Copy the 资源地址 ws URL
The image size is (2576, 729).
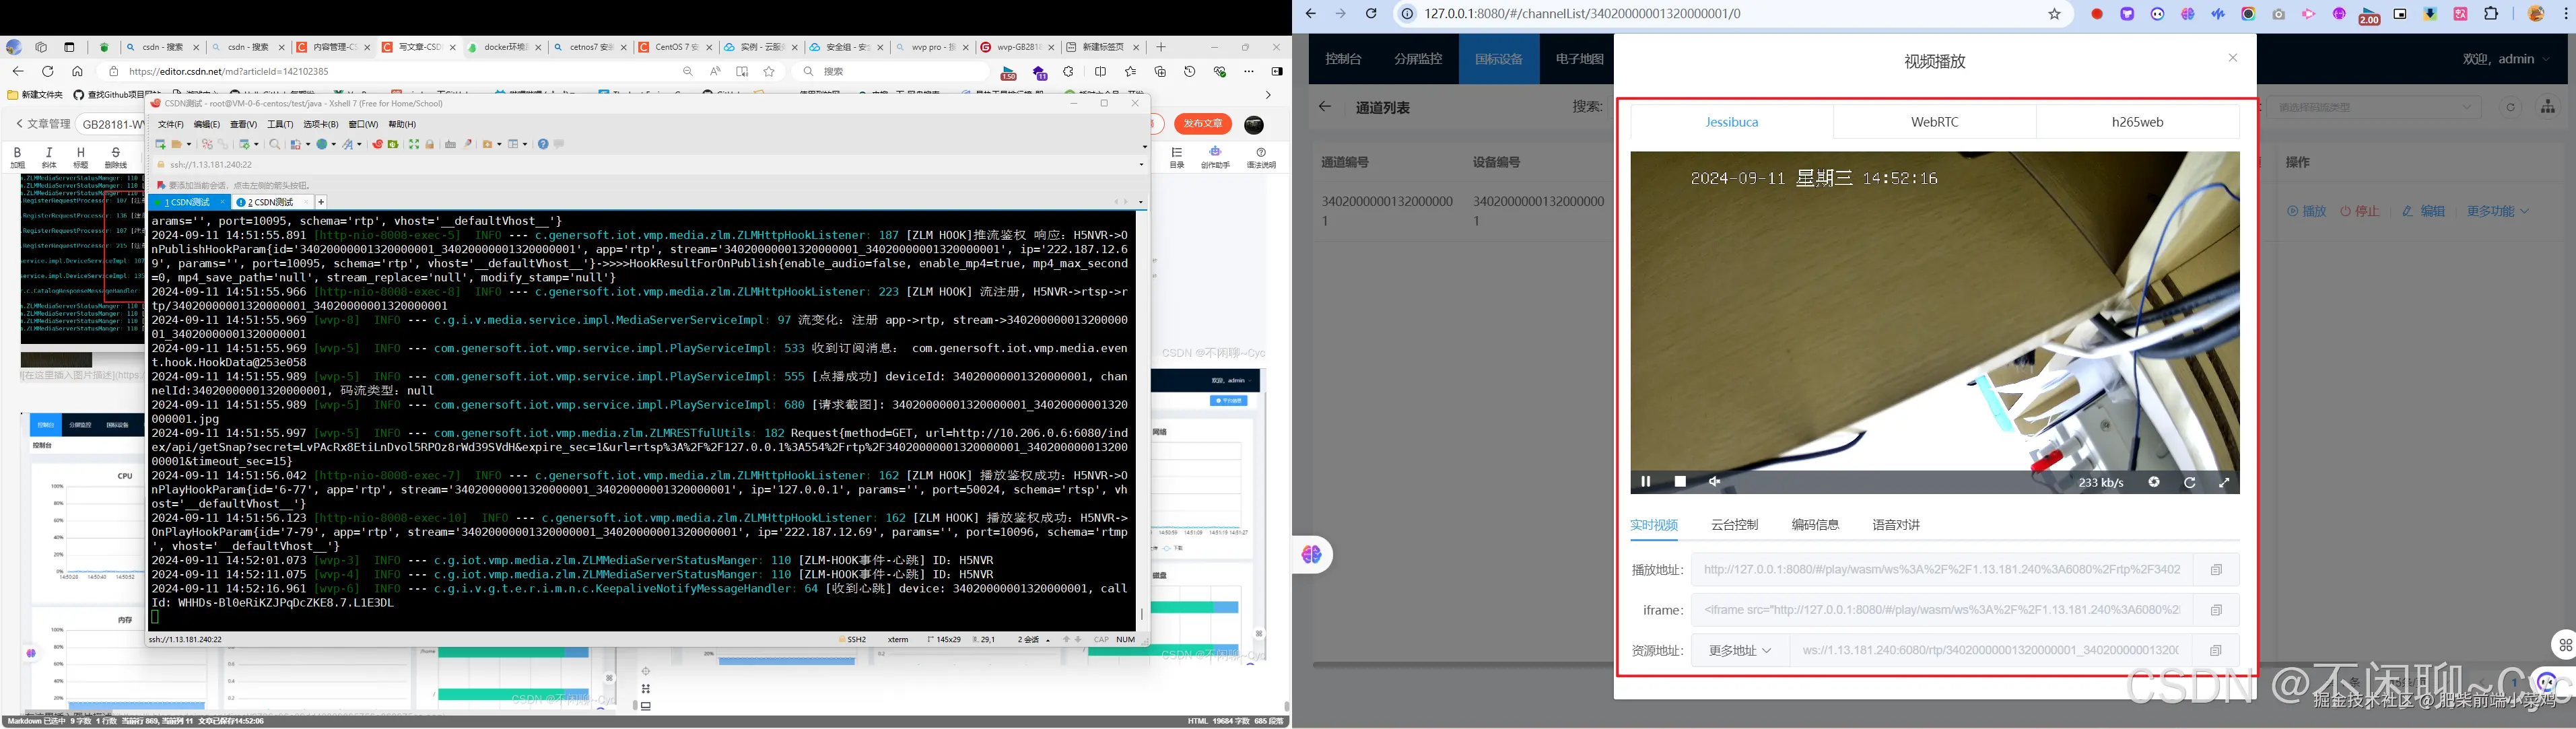point(2216,650)
